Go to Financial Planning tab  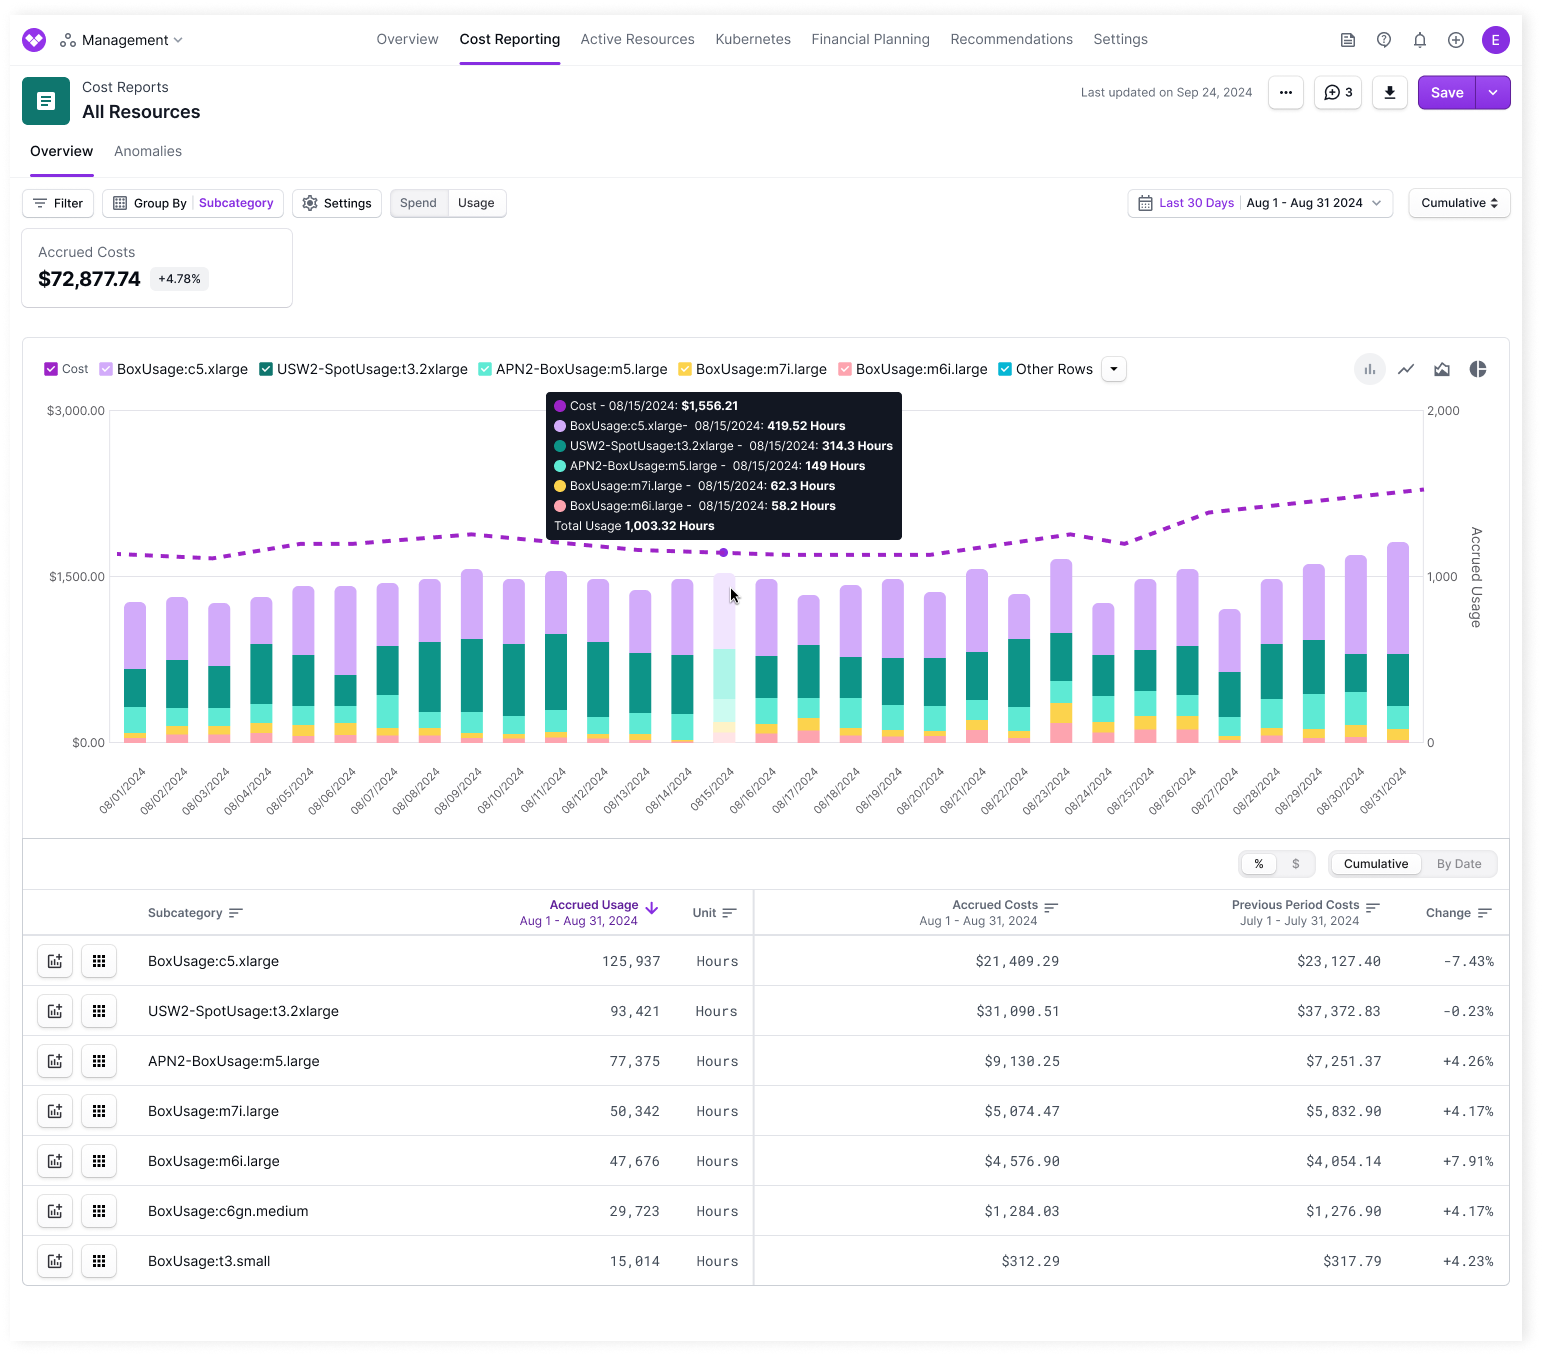point(870,40)
